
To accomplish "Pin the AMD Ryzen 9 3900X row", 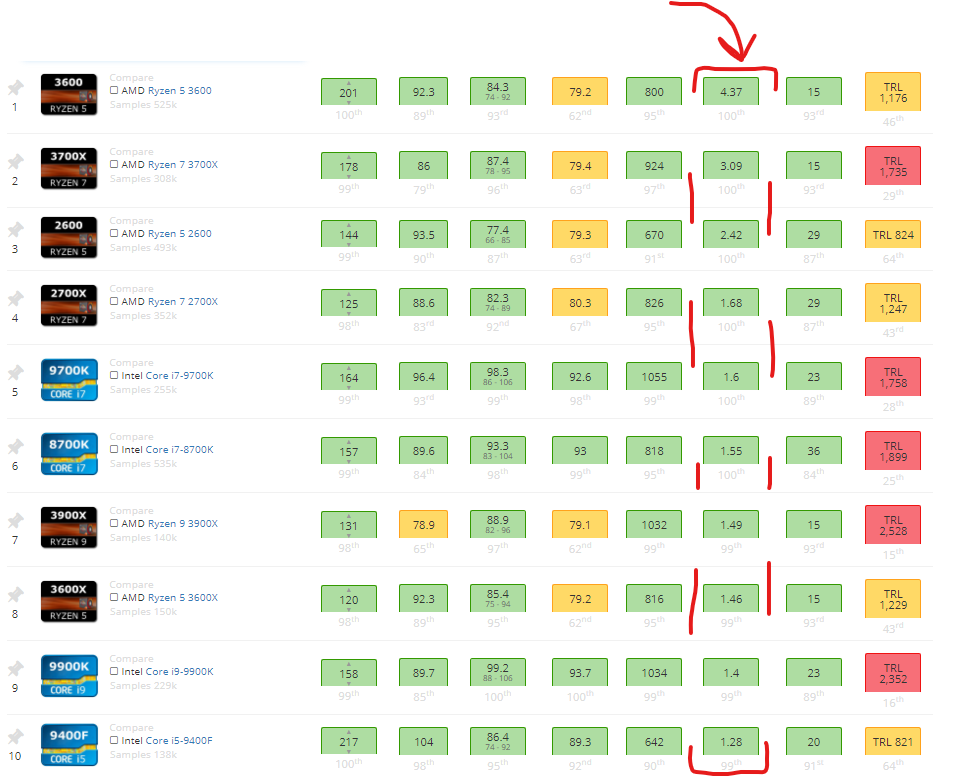I will click(15, 521).
